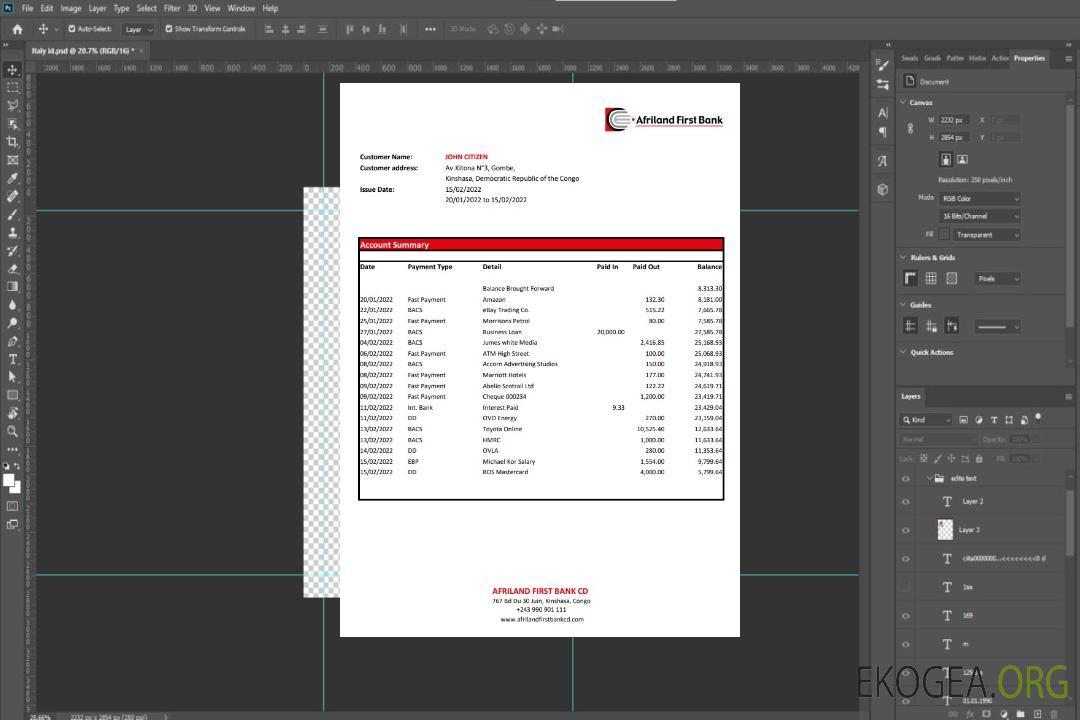Click the canvas Fill color swatch
1080x720 pixels.
944,234
